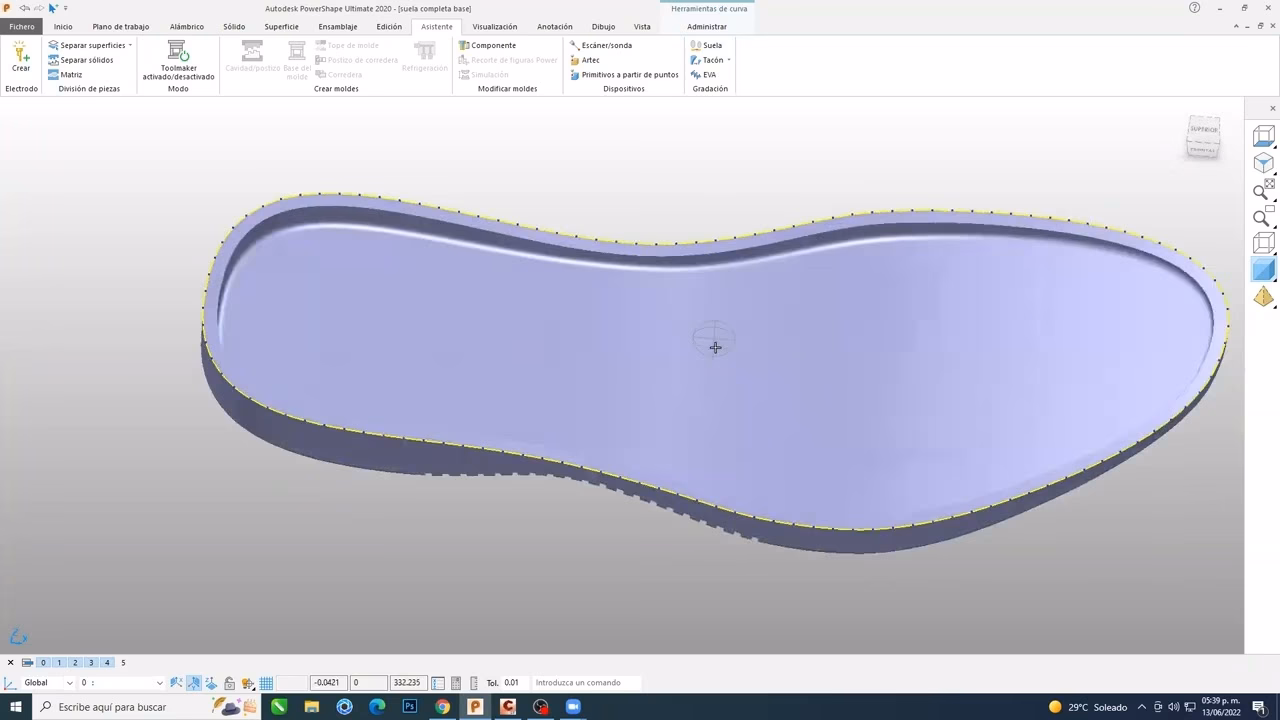
Task: Click the zoom to fit magnifier icon
Action: pos(1263,191)
